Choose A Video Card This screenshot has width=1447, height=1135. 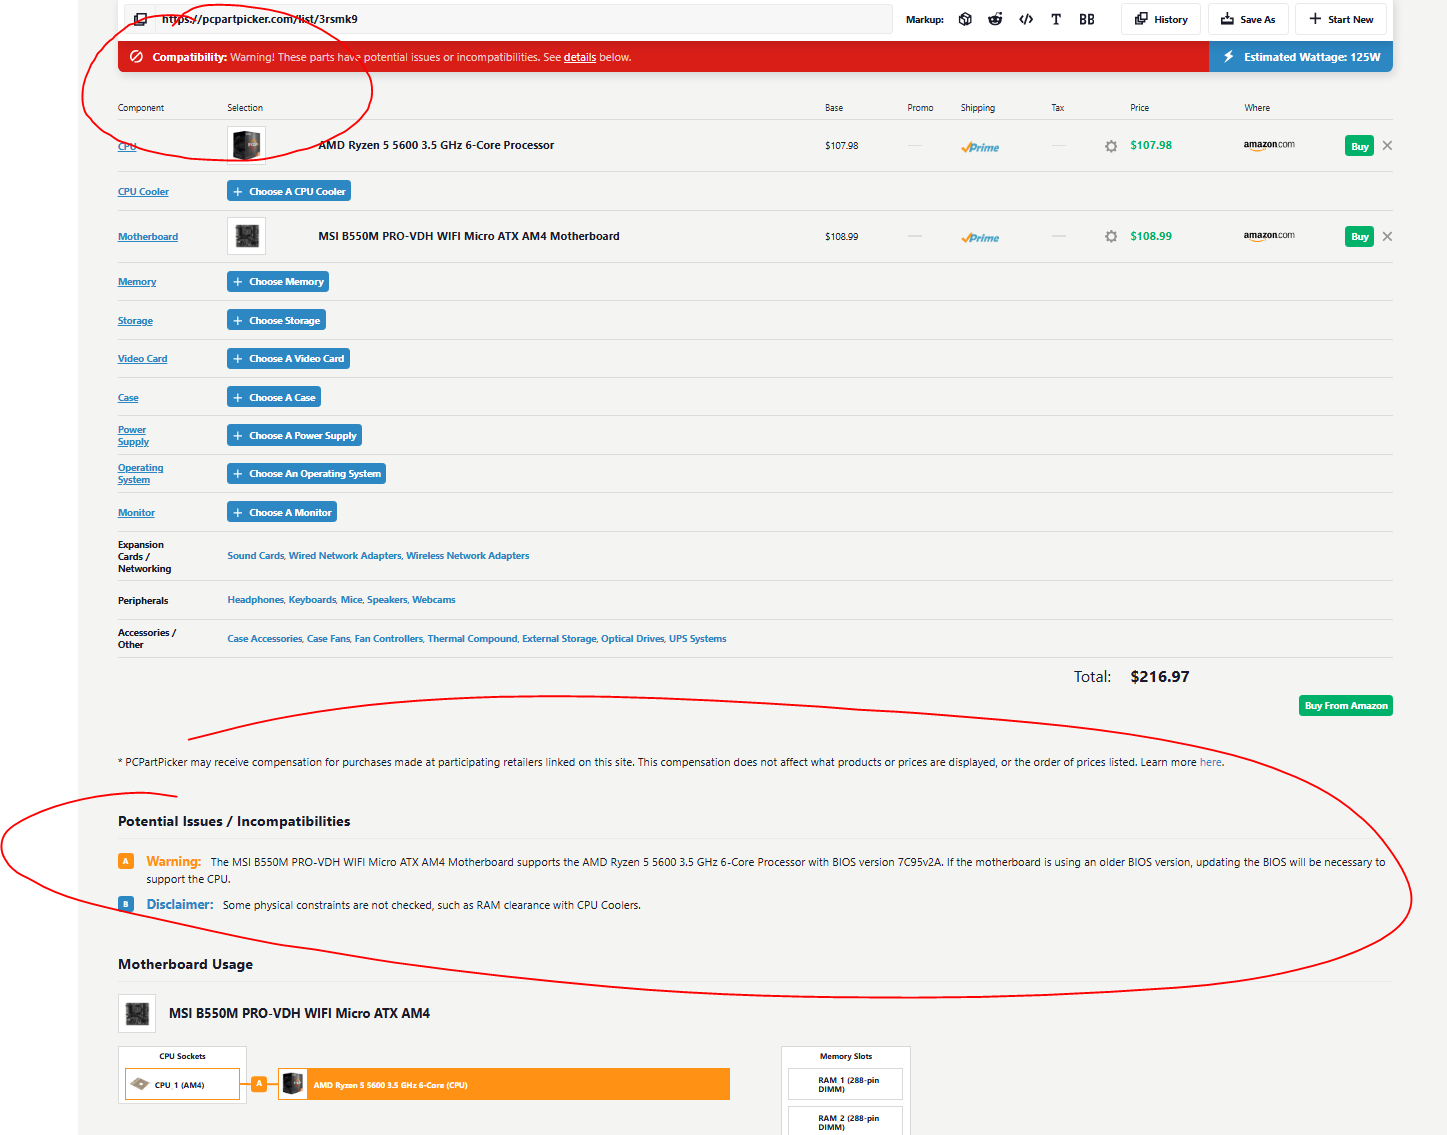288,358
